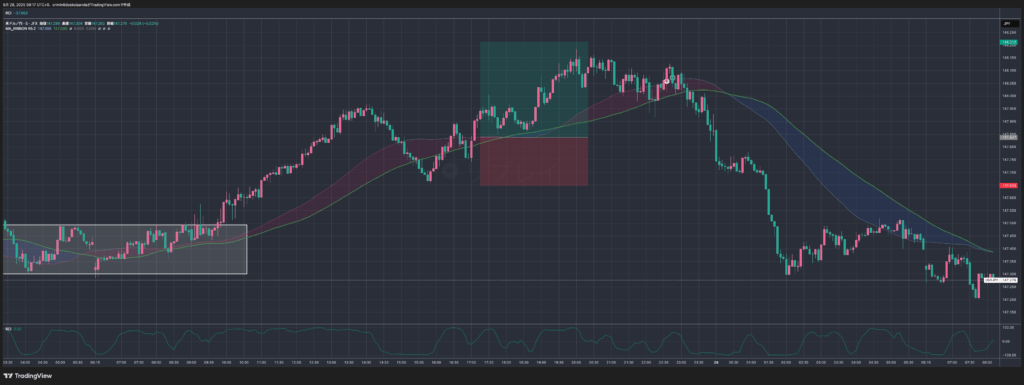Click the USDJPY current price tag
The height and width of the screenshot is (385, 1024).
coord(1001,279)
